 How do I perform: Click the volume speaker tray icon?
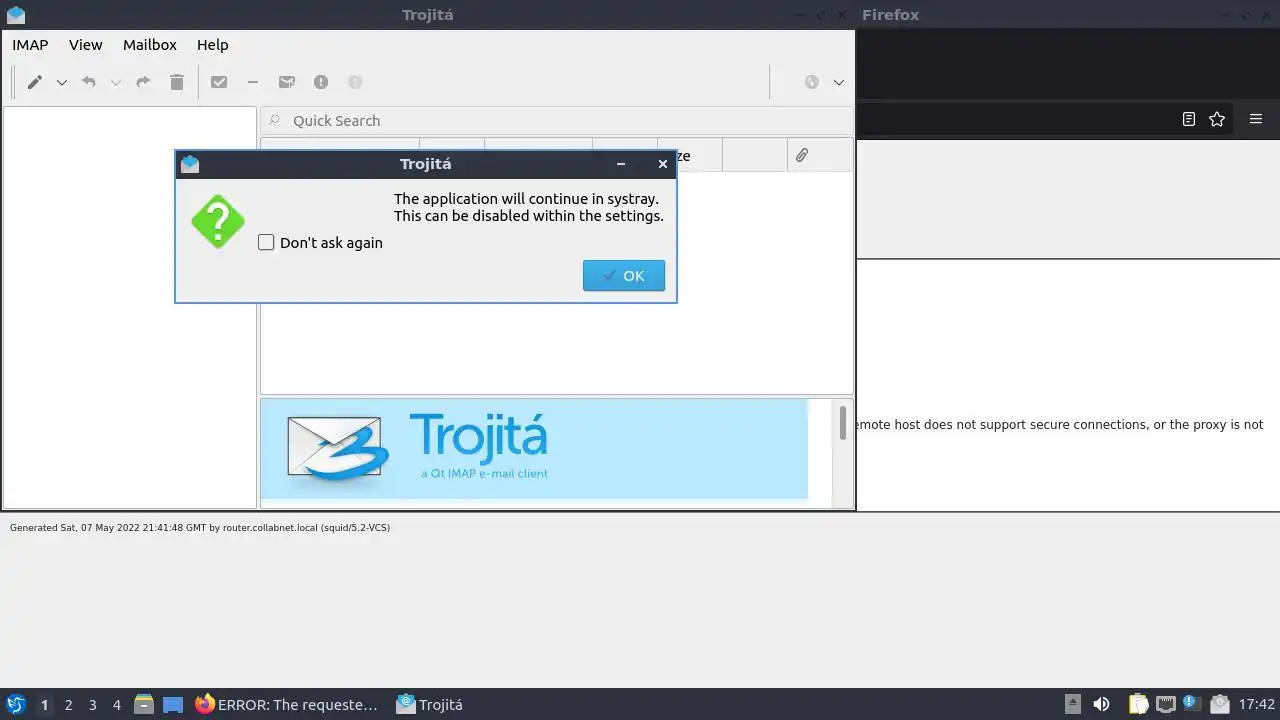[x=1101, y=704]
